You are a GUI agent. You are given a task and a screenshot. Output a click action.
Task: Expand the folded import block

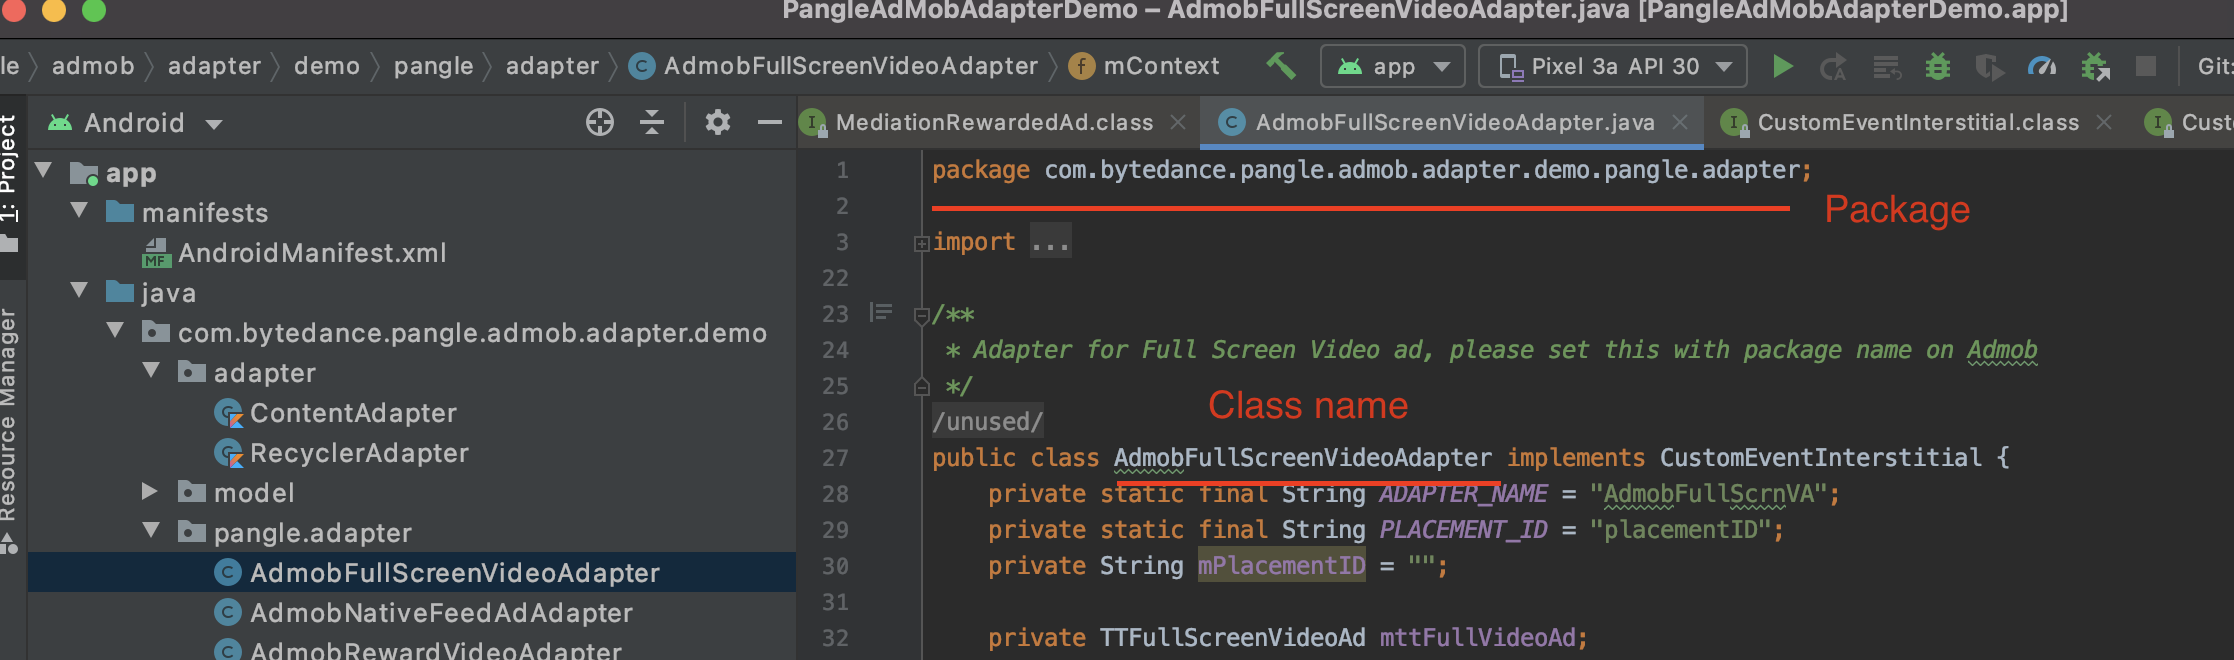[921, 243]
